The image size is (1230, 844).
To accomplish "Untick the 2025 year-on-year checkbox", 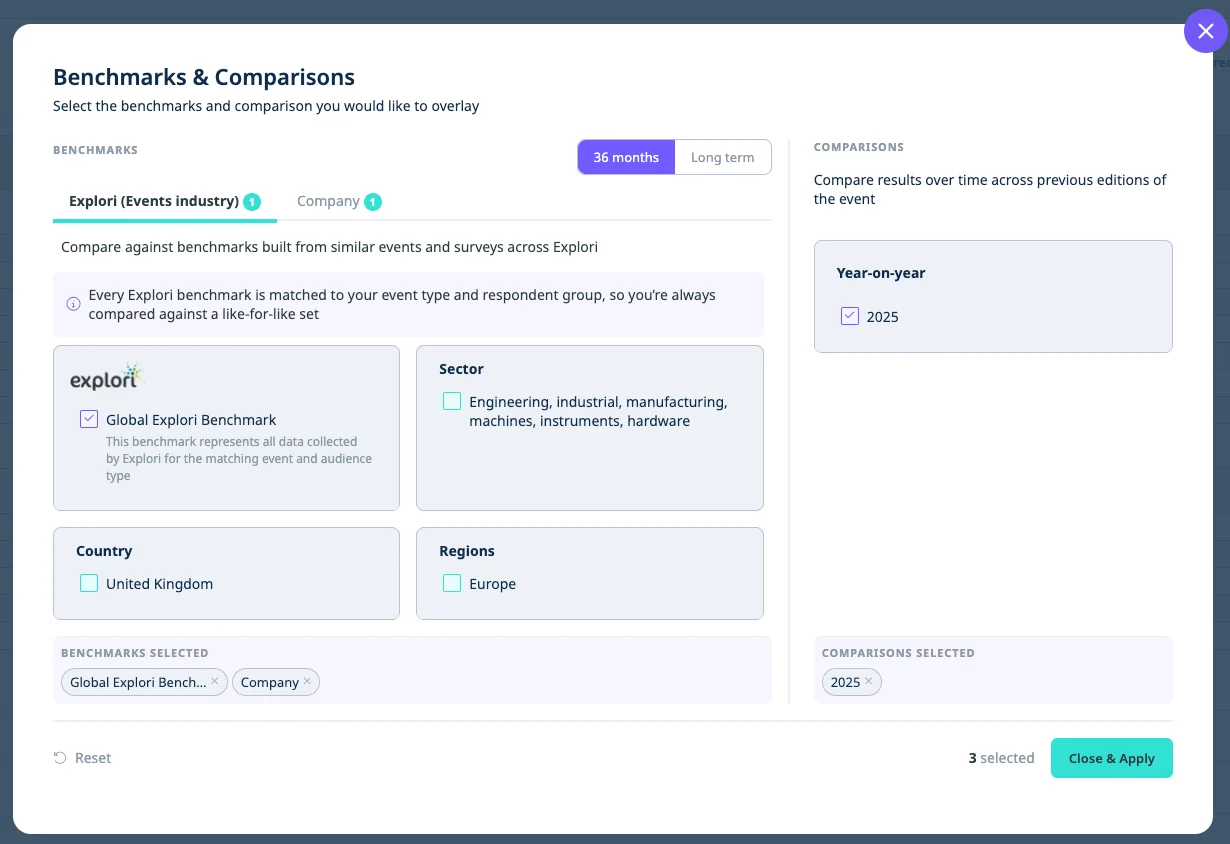I will [x=850, y=316].
